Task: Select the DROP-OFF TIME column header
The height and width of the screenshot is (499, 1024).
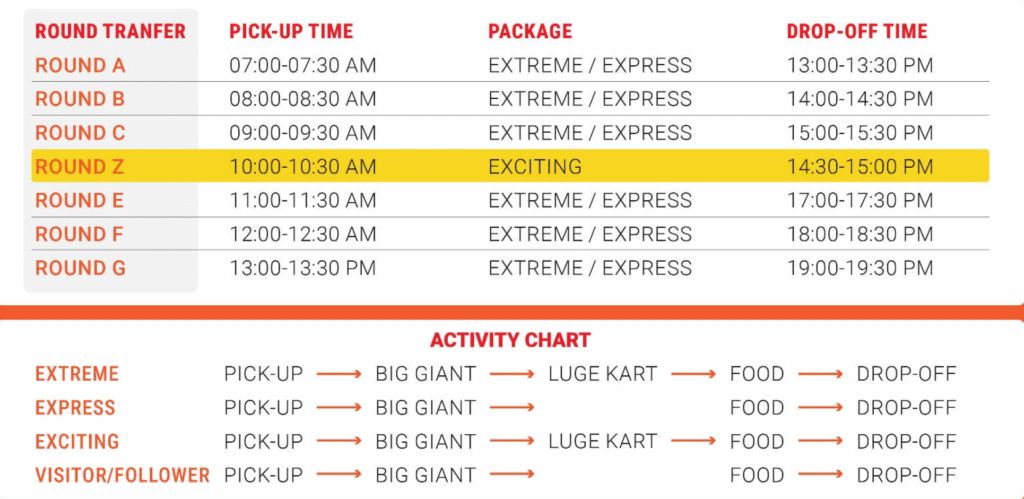Action: [857, 31]
